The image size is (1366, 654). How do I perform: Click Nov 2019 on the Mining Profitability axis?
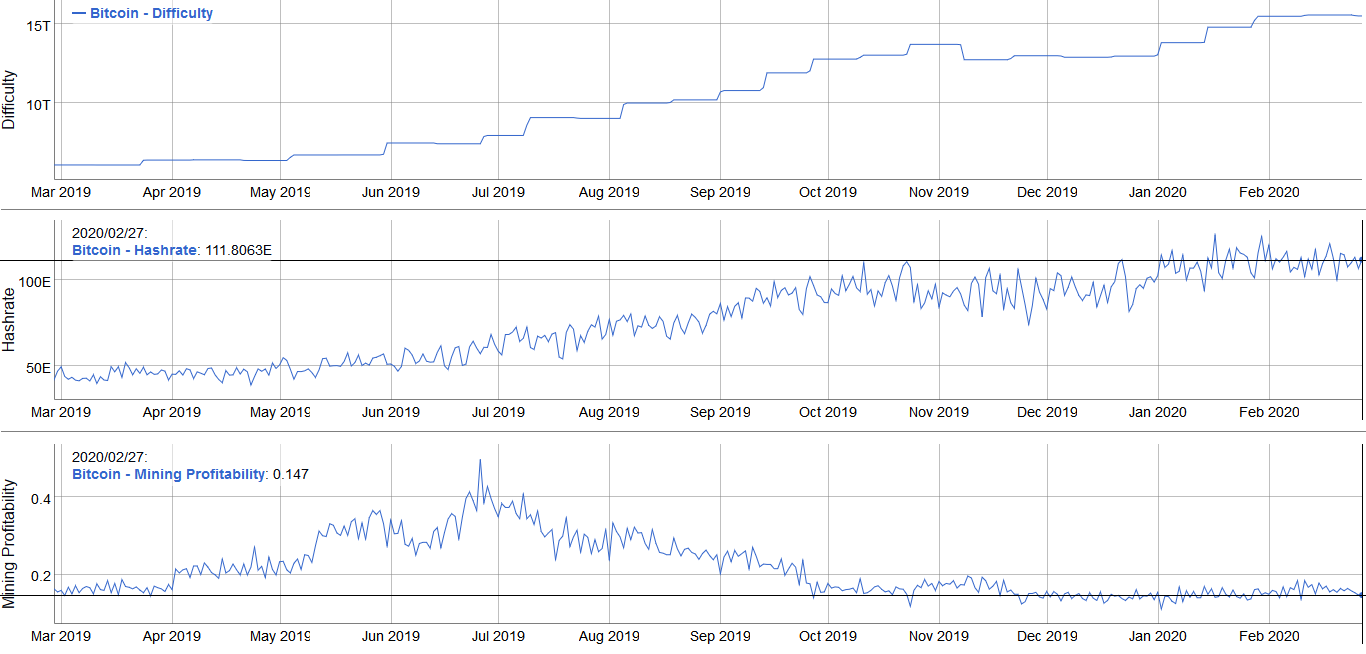coord(938,636)
